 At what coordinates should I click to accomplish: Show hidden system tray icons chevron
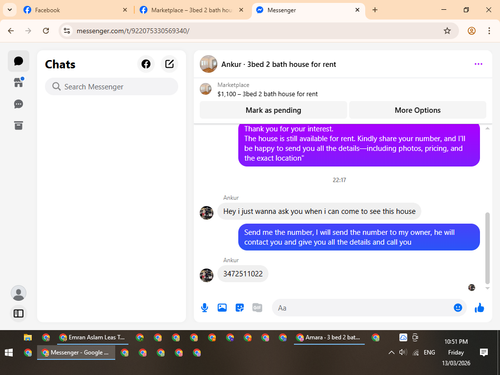tap(391, 353)
